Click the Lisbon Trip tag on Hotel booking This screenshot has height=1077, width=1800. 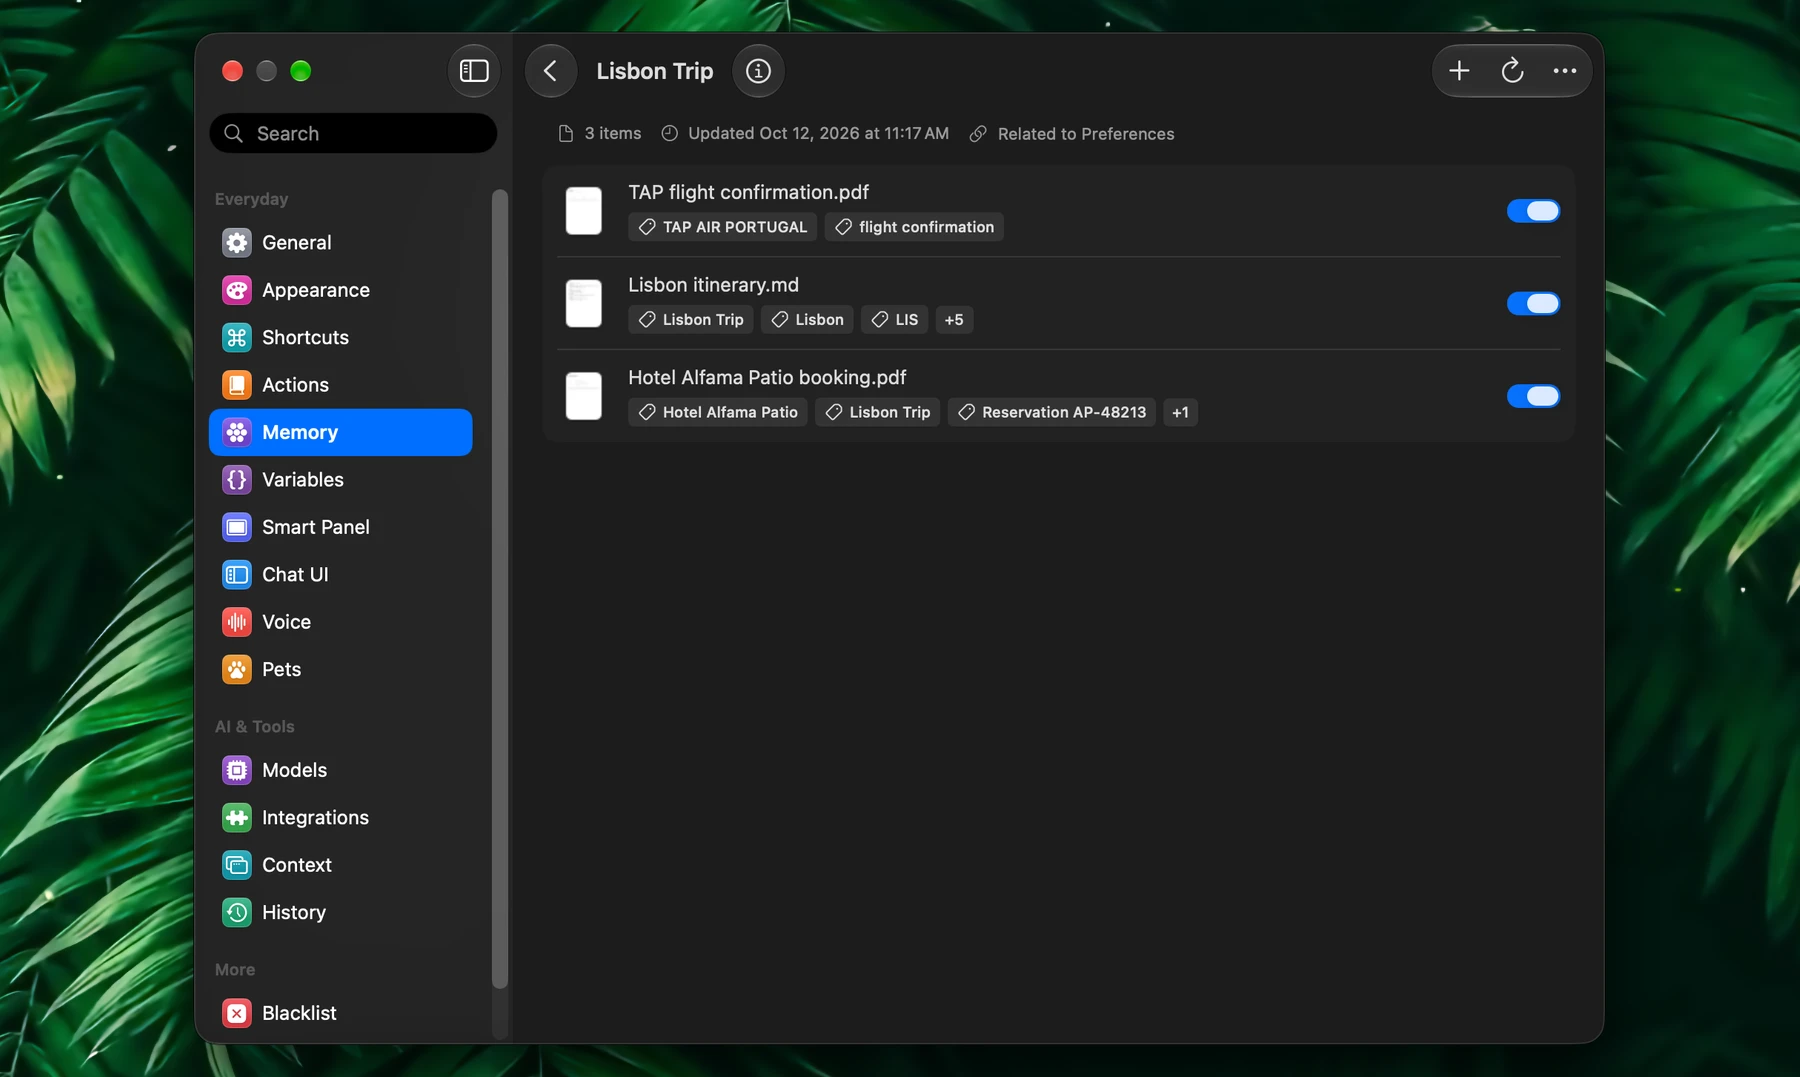pos(877,412)
